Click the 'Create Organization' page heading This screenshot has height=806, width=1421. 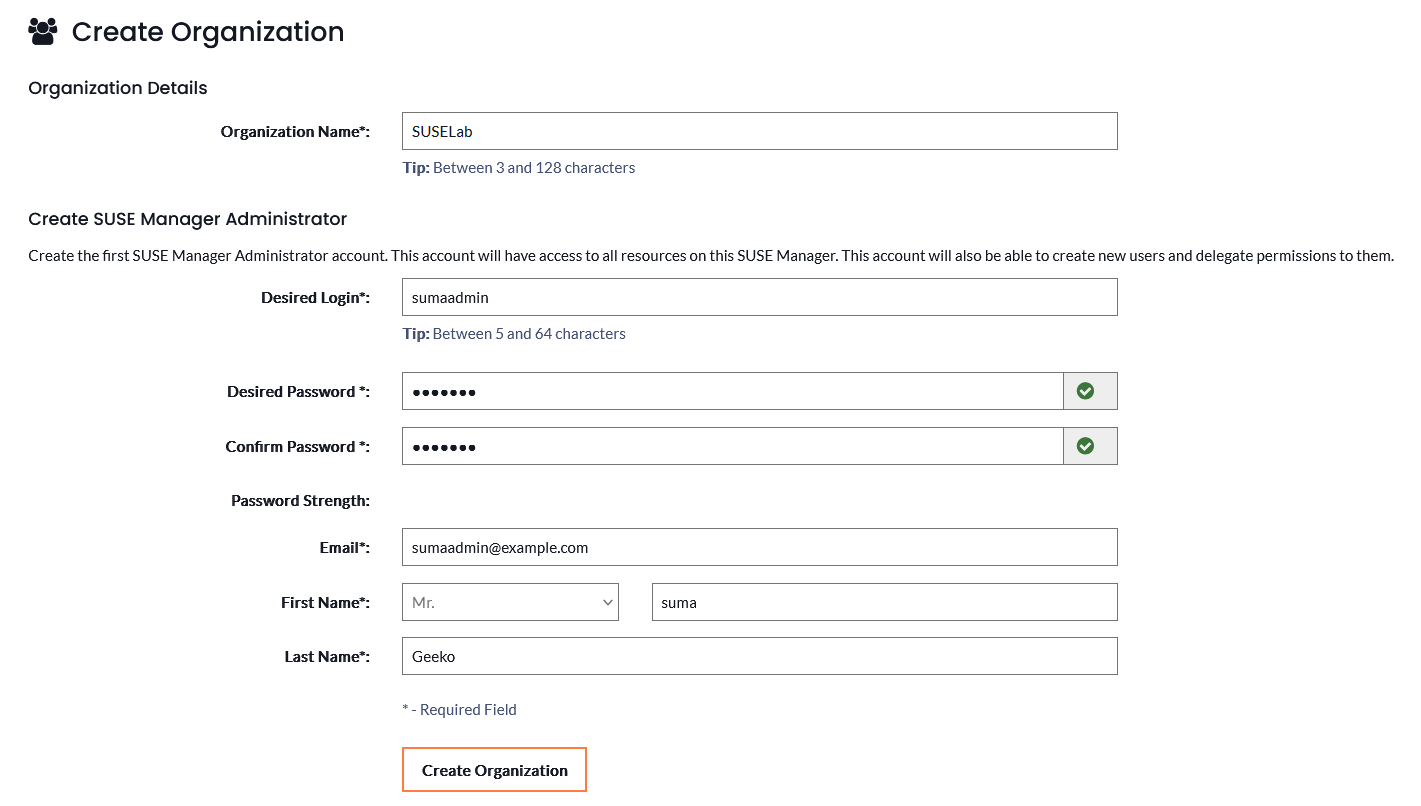208,32
